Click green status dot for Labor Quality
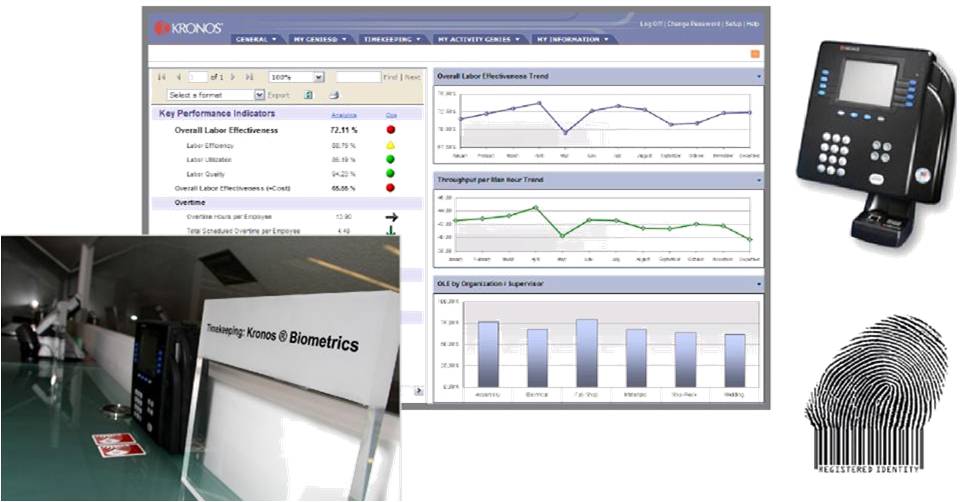Screen dimensions: 964x502 (x=390, y=174)
